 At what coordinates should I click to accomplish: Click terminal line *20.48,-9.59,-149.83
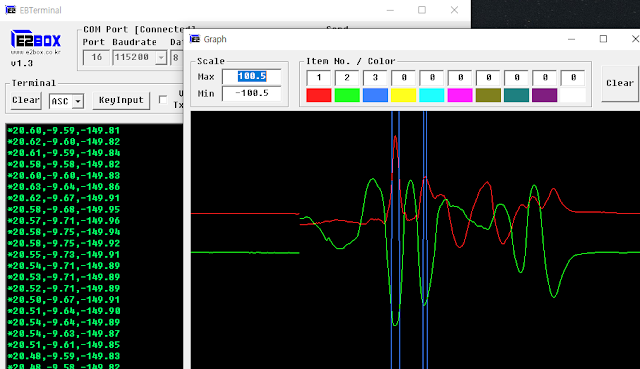coord(64,356)
